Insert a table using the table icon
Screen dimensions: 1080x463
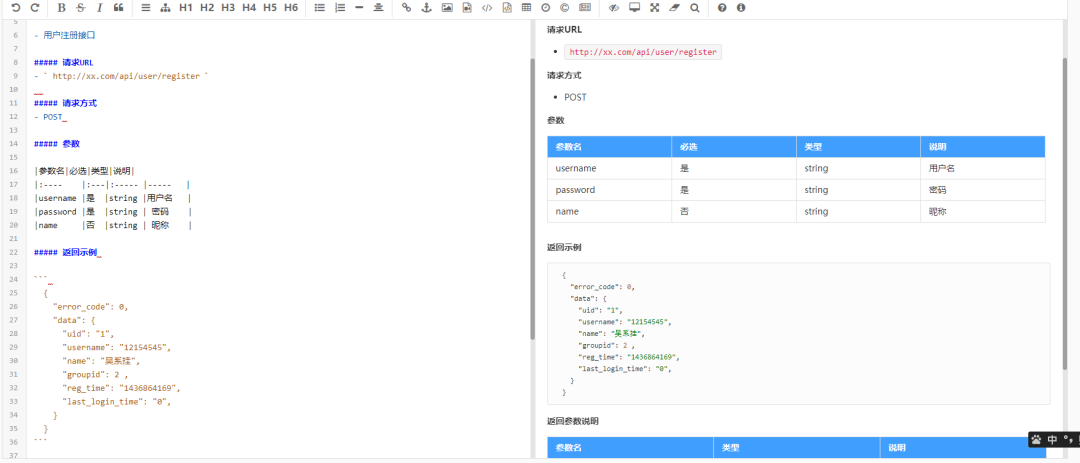coord(526,8)
